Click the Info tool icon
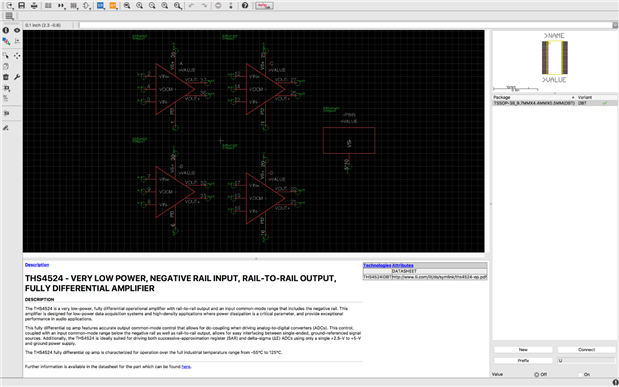Image resolution: width=619 pixels, height=387 pixels. 6,30
